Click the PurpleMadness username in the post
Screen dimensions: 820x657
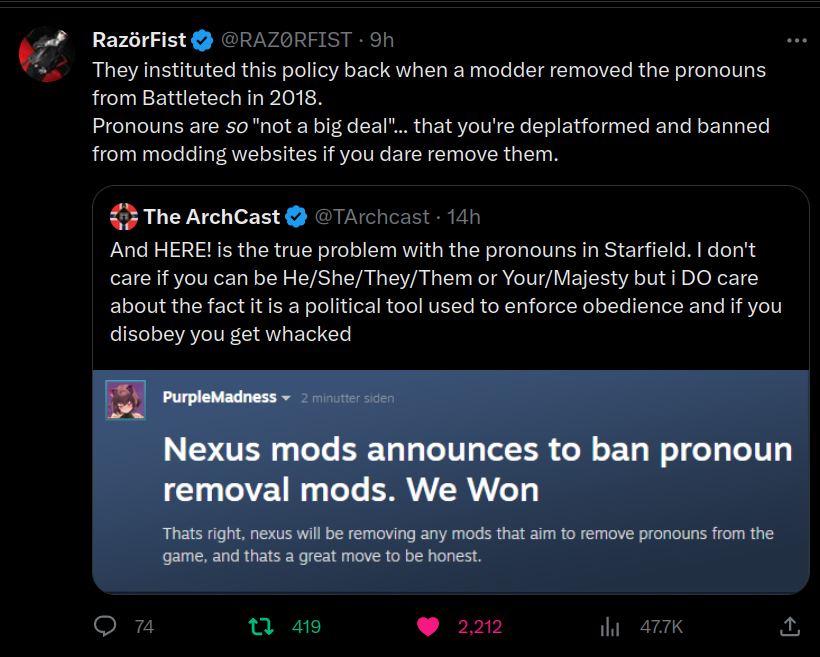click(x=219, y=397)
